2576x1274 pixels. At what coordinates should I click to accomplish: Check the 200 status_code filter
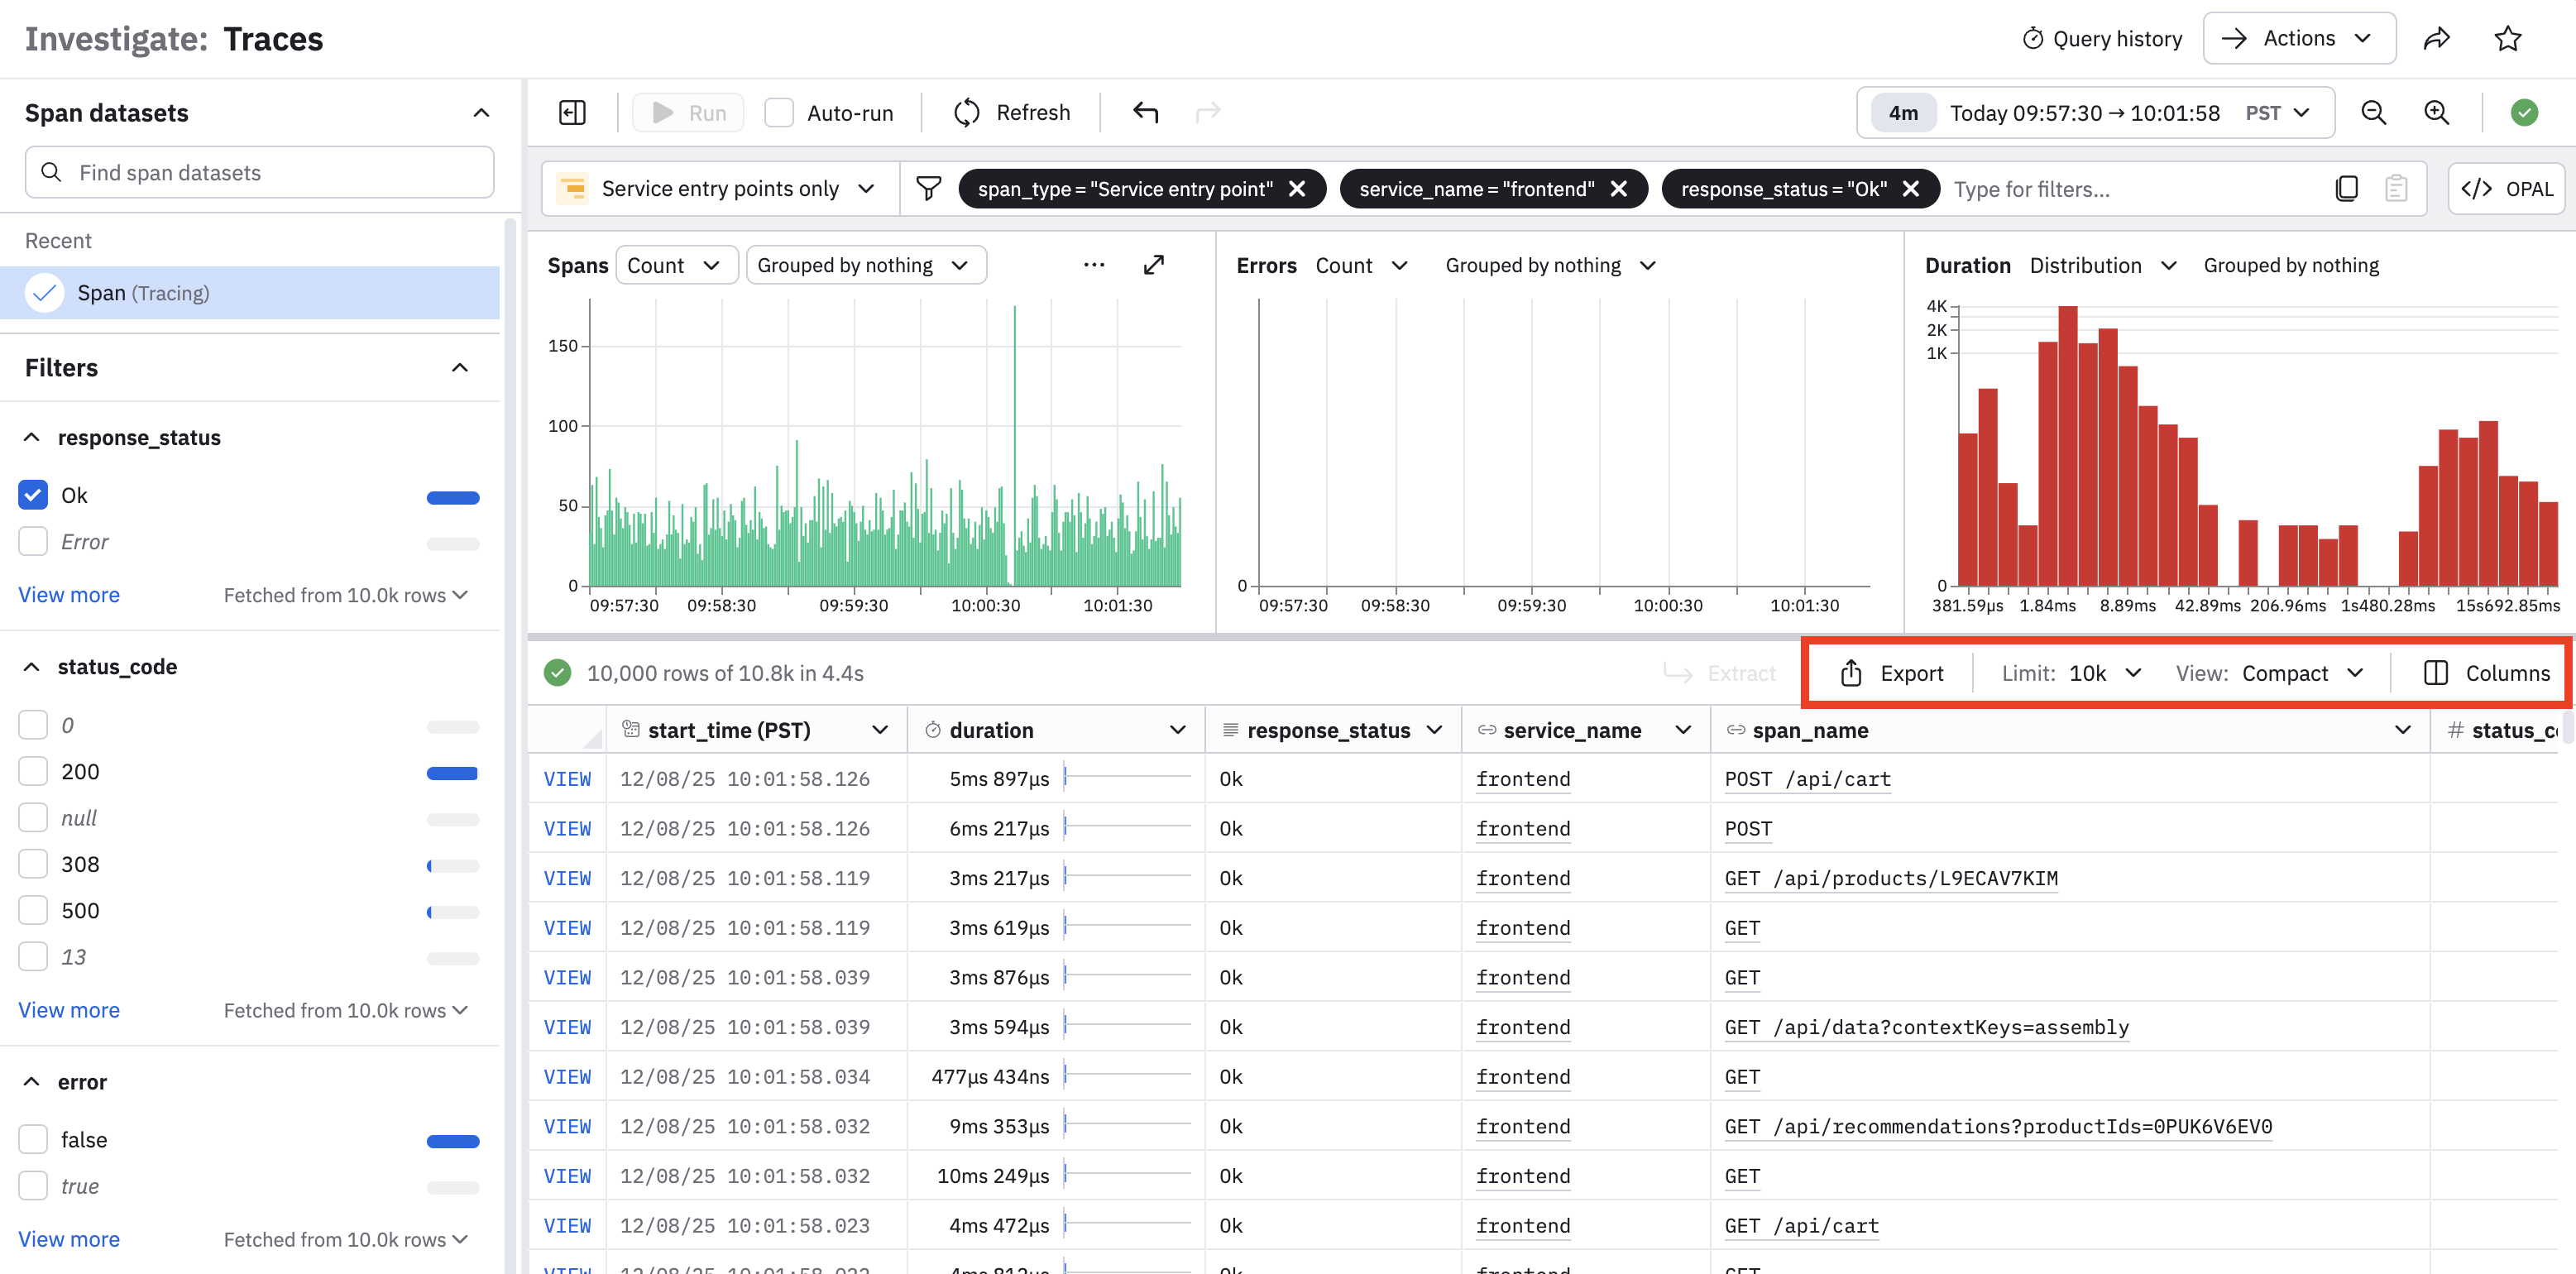pos(33,771)
